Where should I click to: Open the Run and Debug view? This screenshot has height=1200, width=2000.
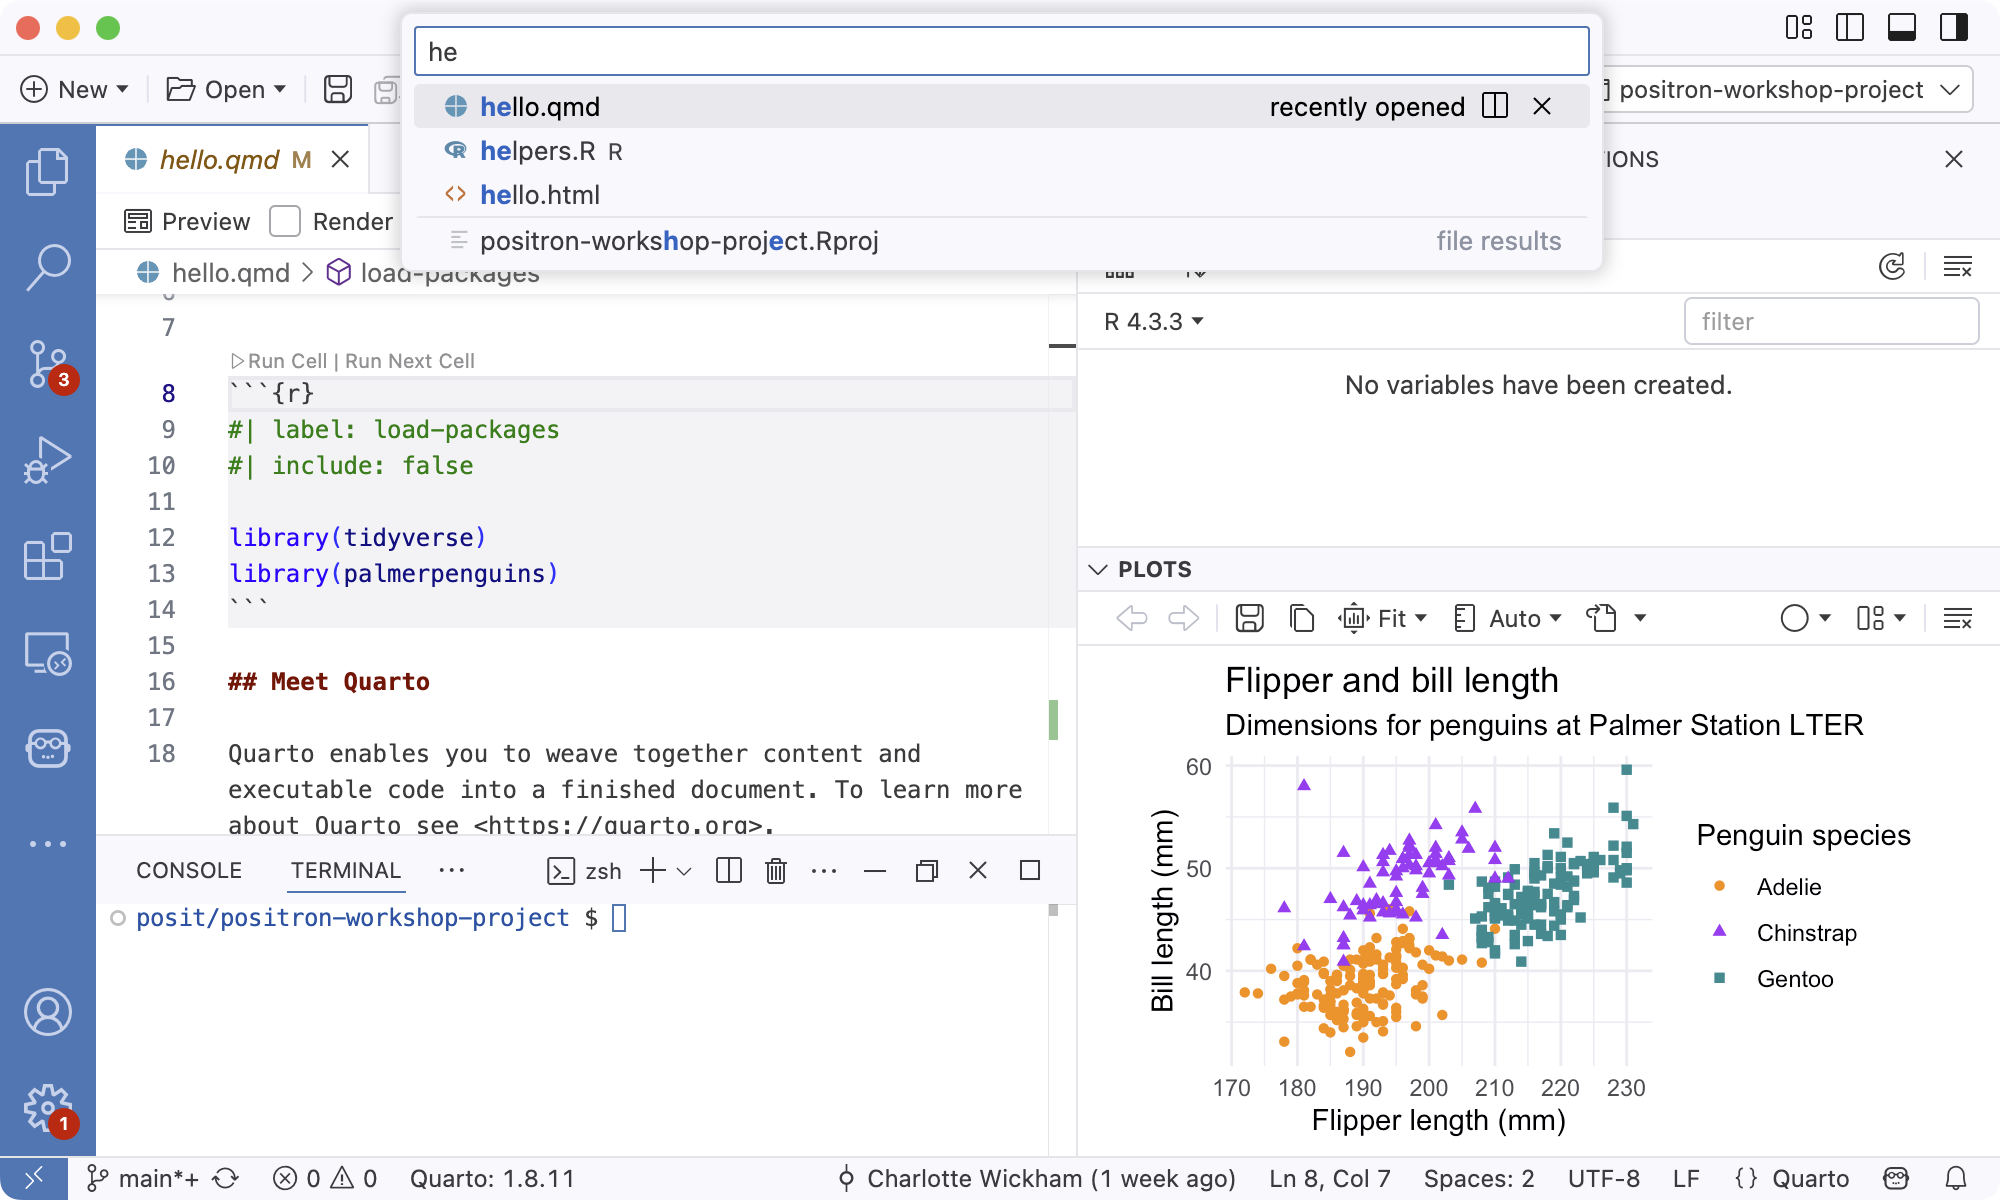tap(47, 460)
